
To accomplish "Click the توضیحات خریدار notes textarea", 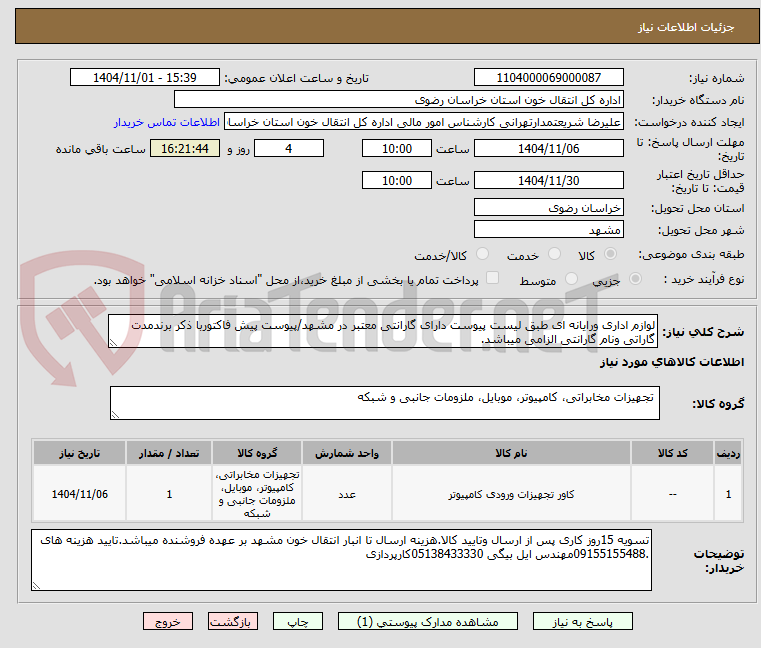I will click(342, 560).
